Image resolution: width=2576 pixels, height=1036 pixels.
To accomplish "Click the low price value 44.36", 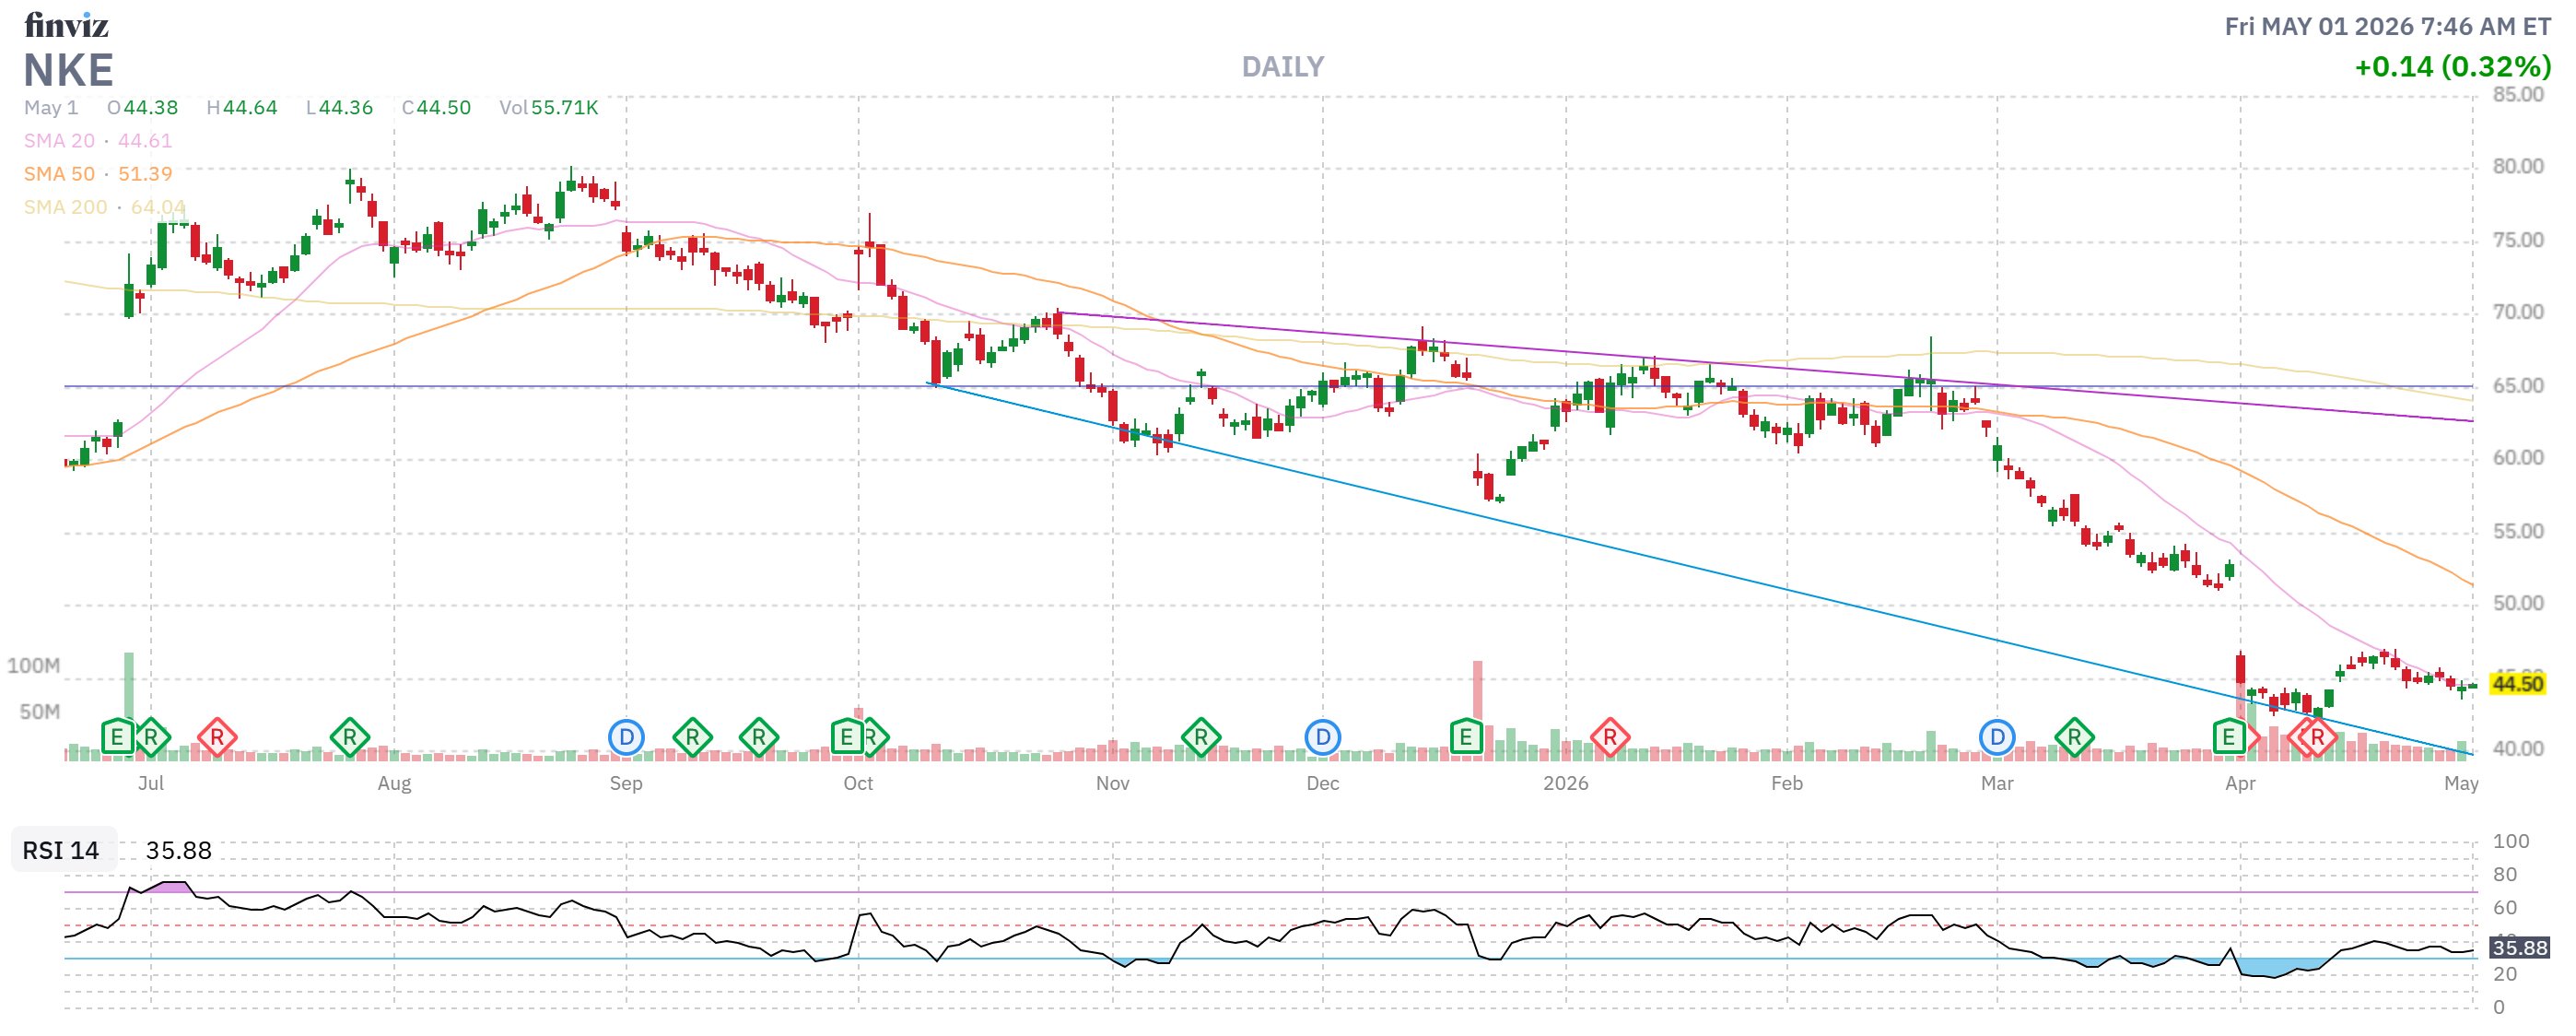I will [x=346, y=108].
